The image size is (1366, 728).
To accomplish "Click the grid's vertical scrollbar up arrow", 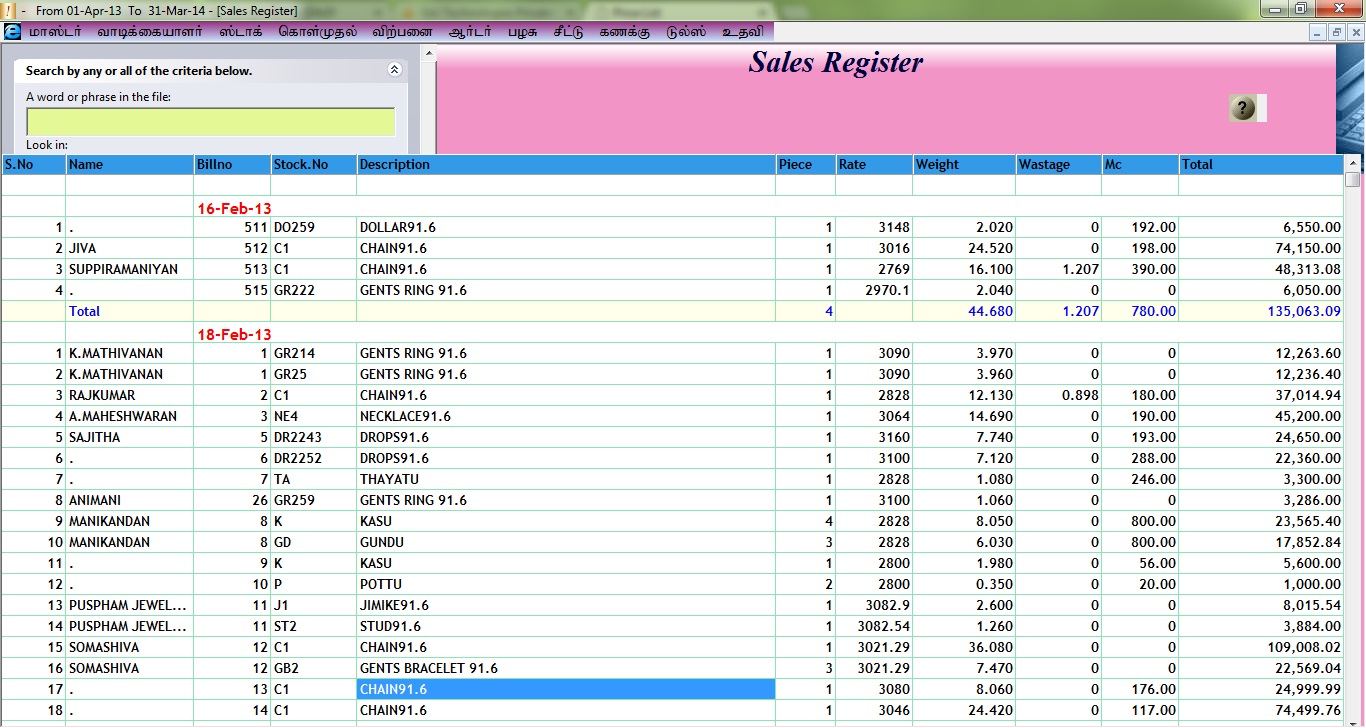I will pos(1353,164).
